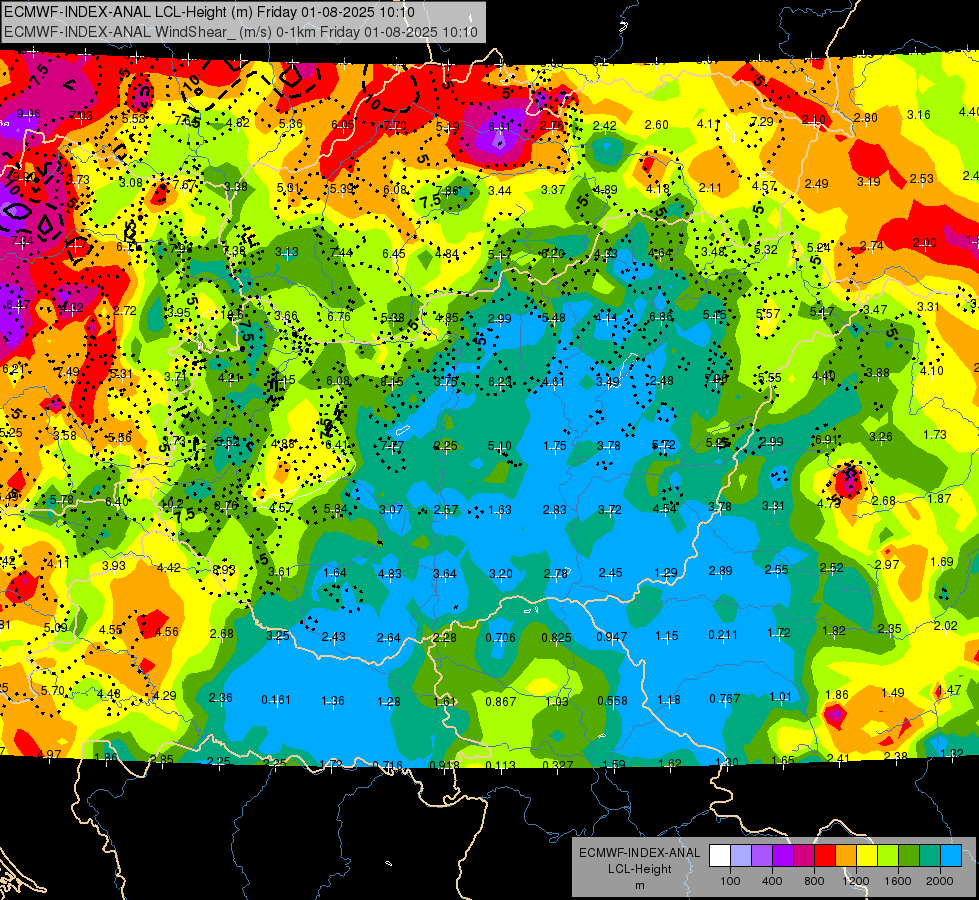Click the sky blue legend swatch
The height and width of the screenshot is (900, 979).
click(952, 855)
